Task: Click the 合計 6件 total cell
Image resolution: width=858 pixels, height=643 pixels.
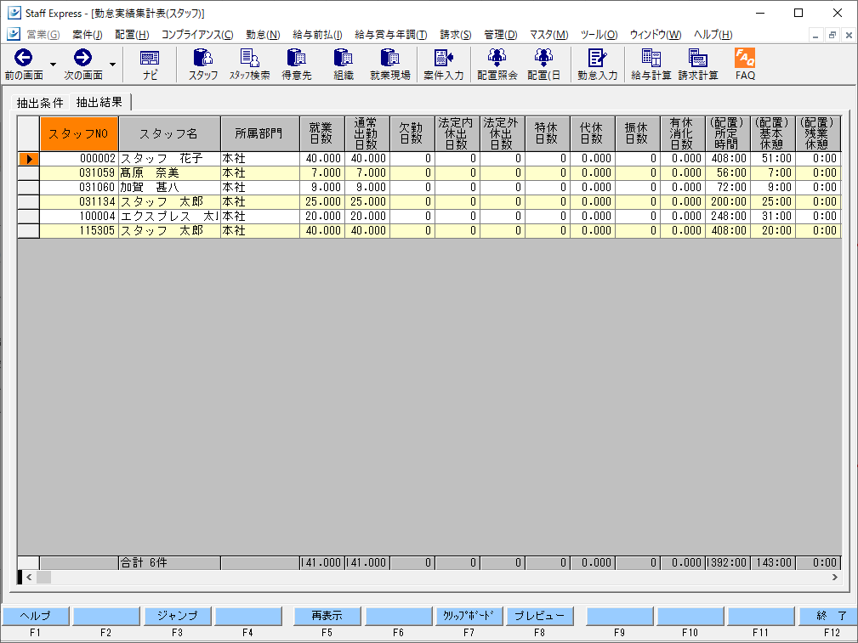Action: click(170, 563)
